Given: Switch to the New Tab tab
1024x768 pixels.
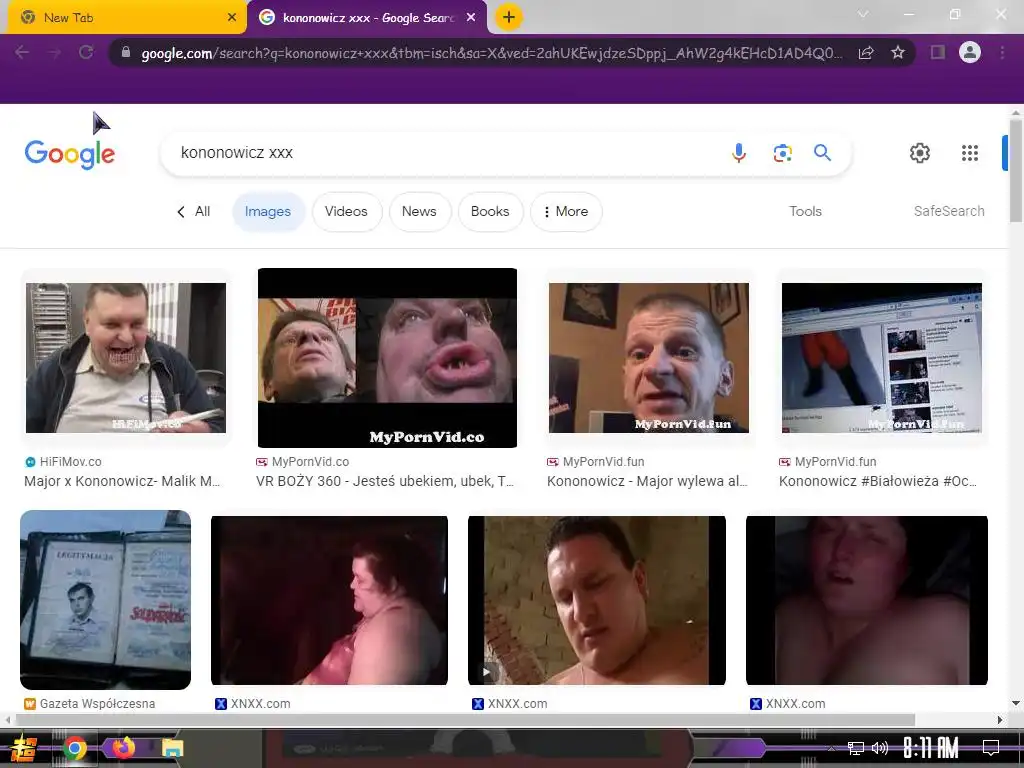Looking at the screenshot, I should click(127, 18).
